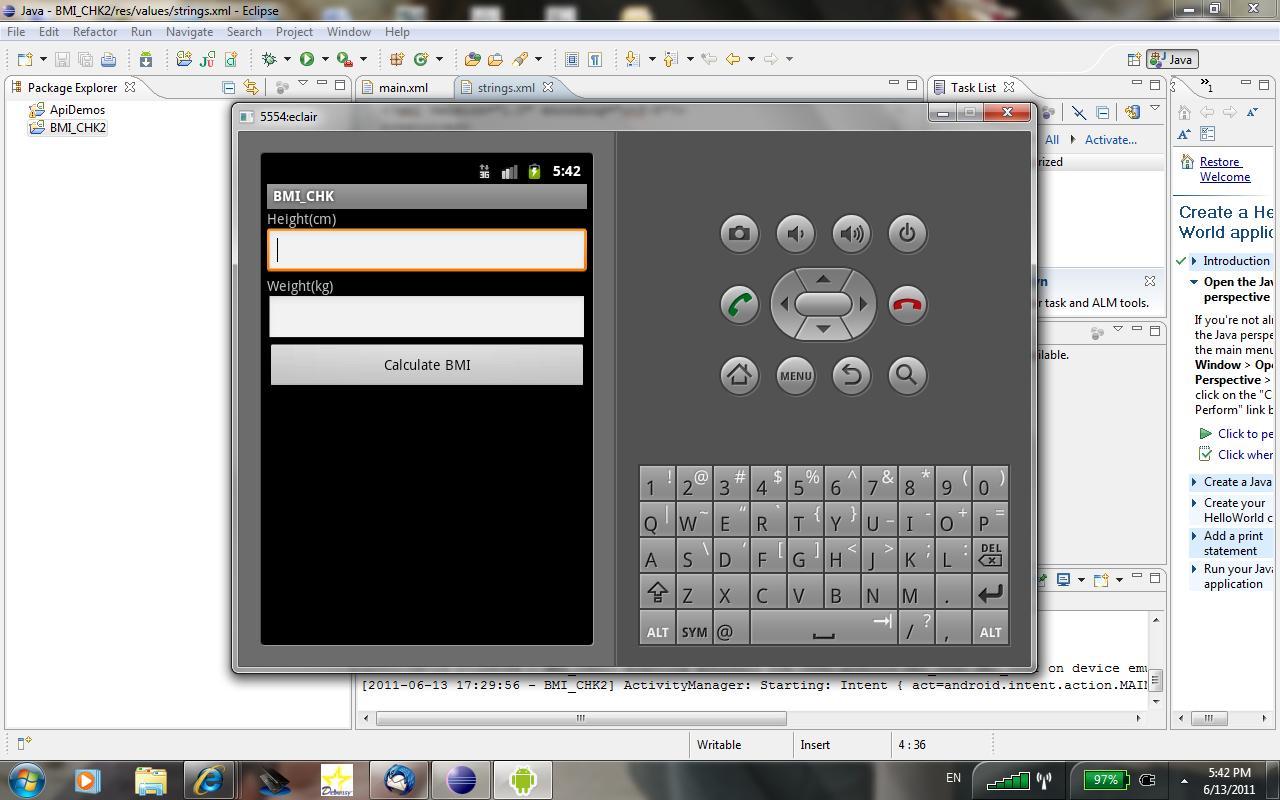Viewport: 1280px width, 800px height.
Task: Open the Window menu
Action: (349, 32)
